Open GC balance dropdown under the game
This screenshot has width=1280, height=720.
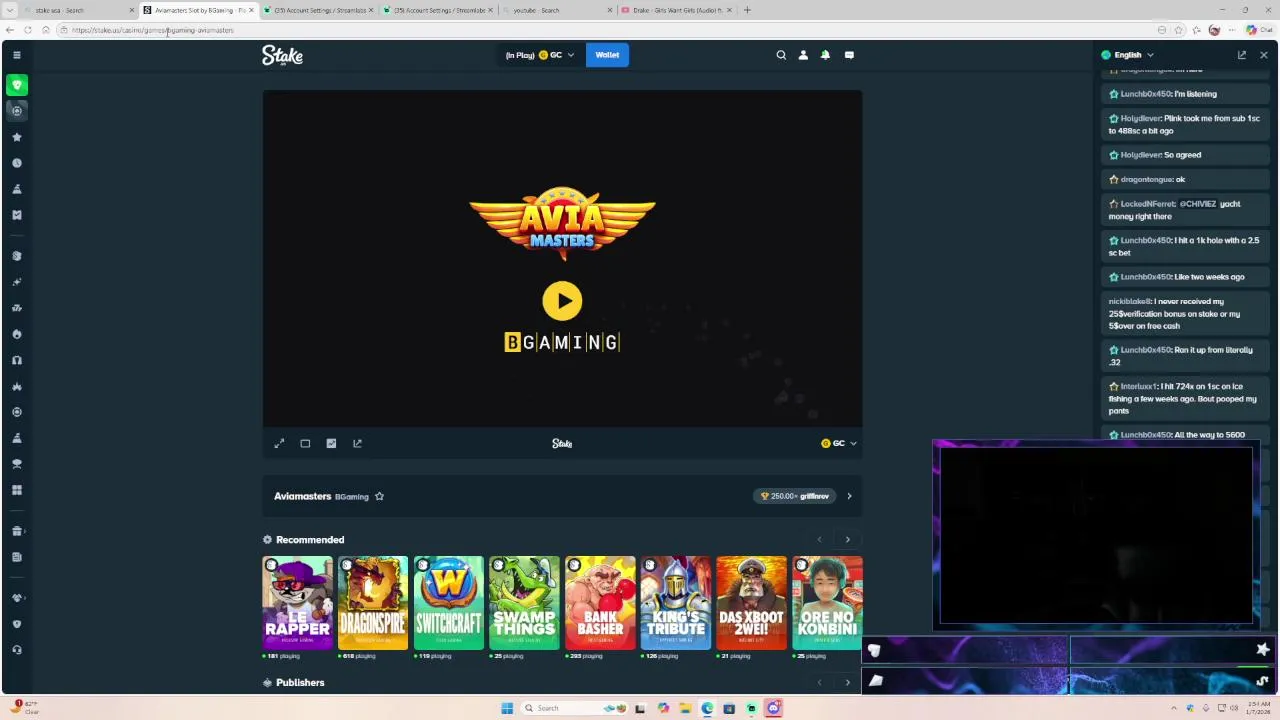pos(839,443)
